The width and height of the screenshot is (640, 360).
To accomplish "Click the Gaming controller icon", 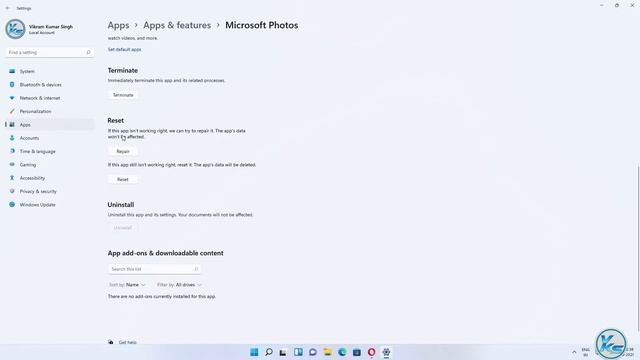I will (12, 164).
